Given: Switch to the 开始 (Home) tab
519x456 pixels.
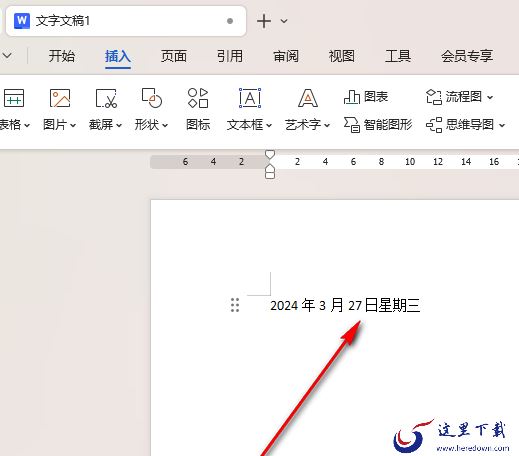Looking at the screenshot, I should pyautogui.click(x=62, y=56).
